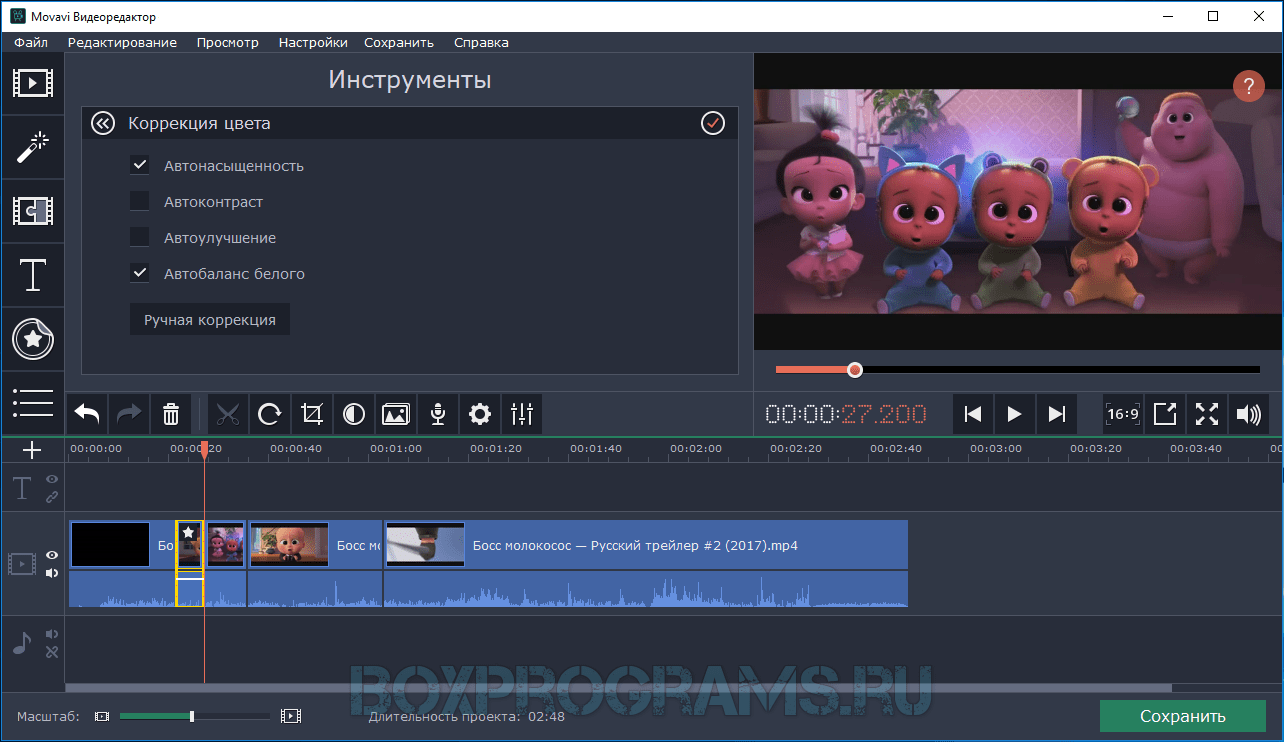Unlink audio track scissors-link icon

[52, 651]
